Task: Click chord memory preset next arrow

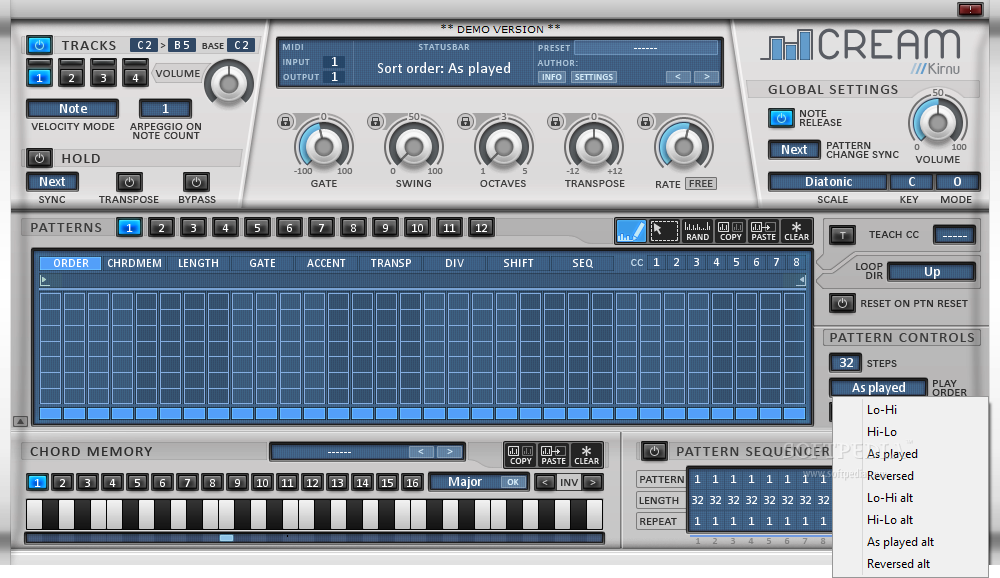Action: [x=450, y=452]
